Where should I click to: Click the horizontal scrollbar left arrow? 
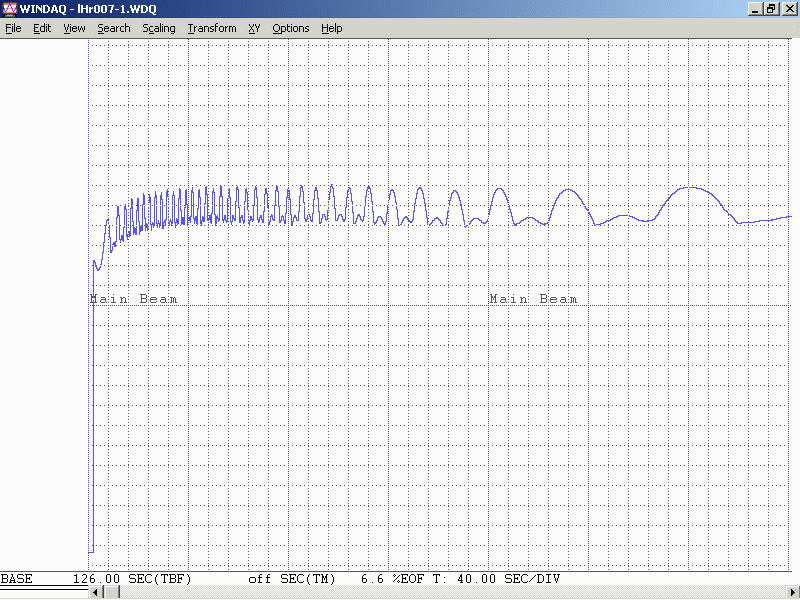(x=96, y=592)
